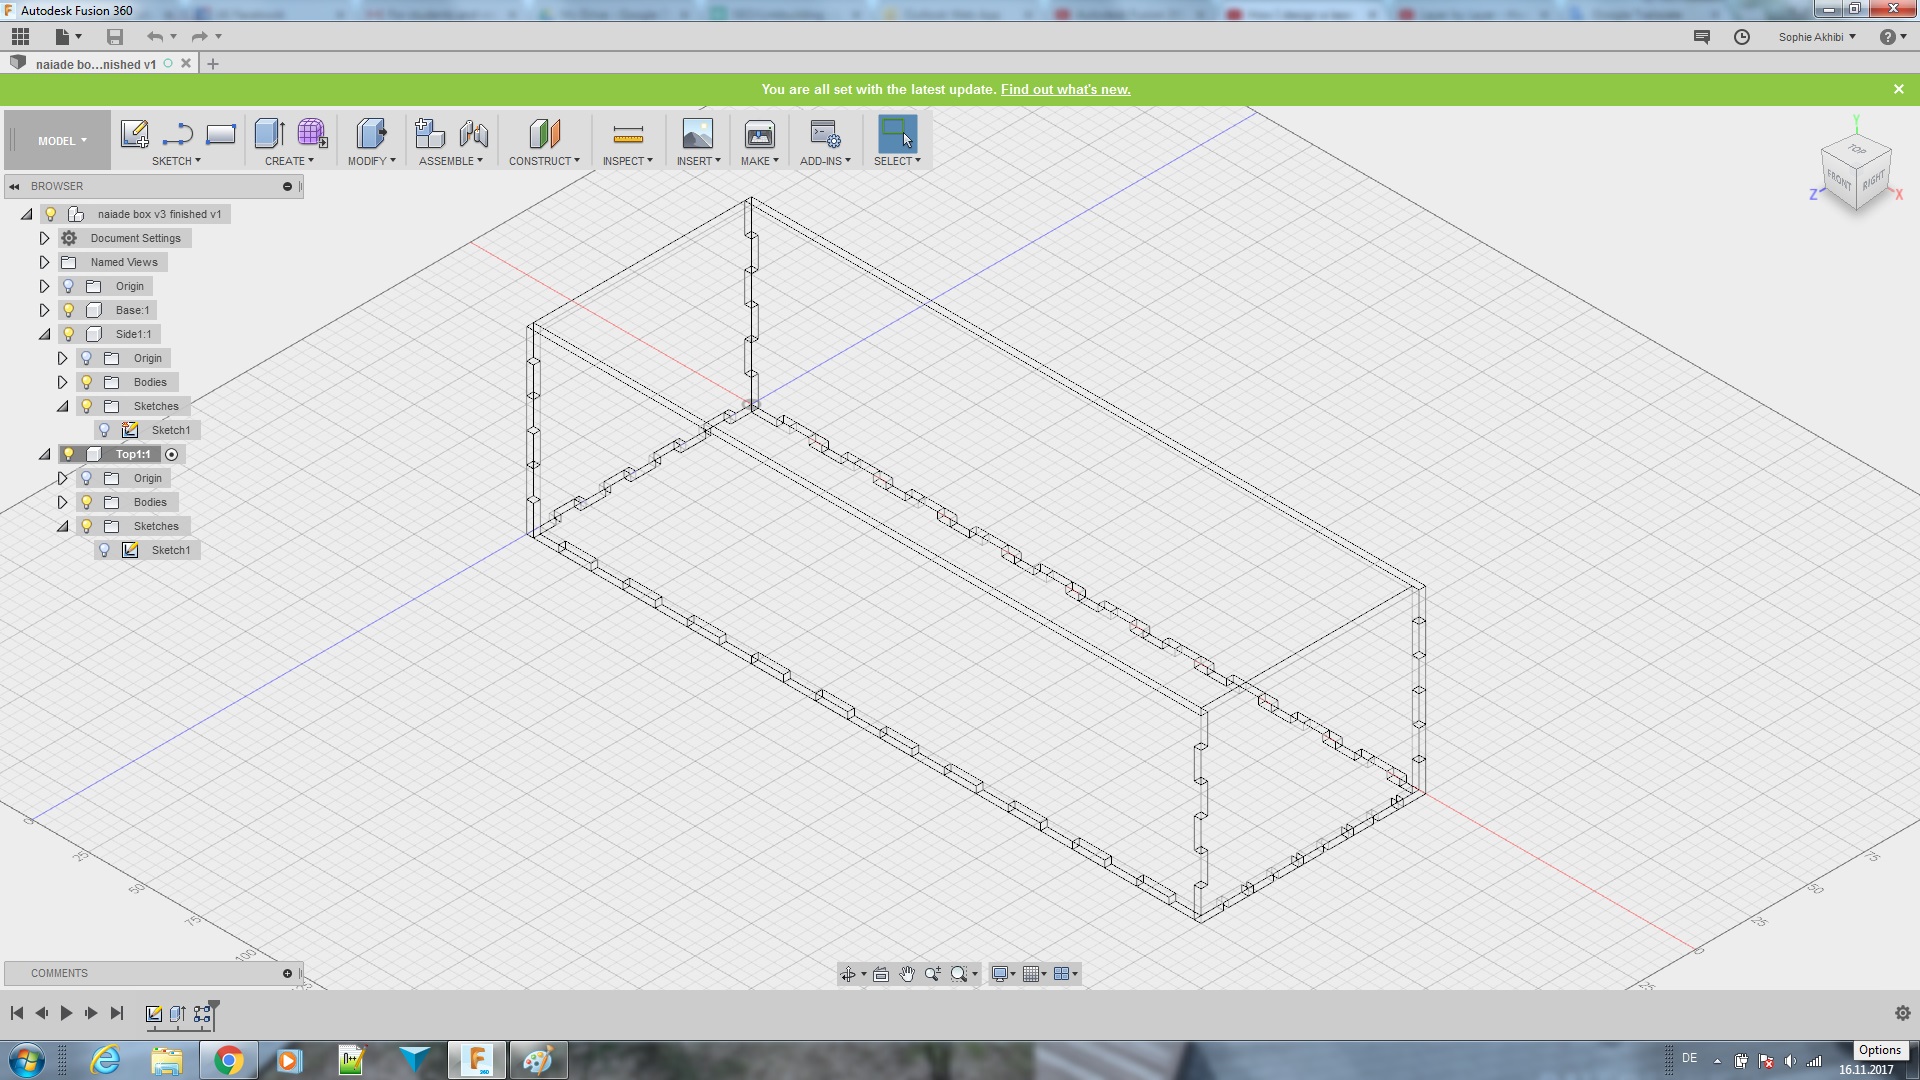The height and width of the screenshot is (1080, 1920).
Task: Open the Job Status clock icon
Action: coord(1742,37)
